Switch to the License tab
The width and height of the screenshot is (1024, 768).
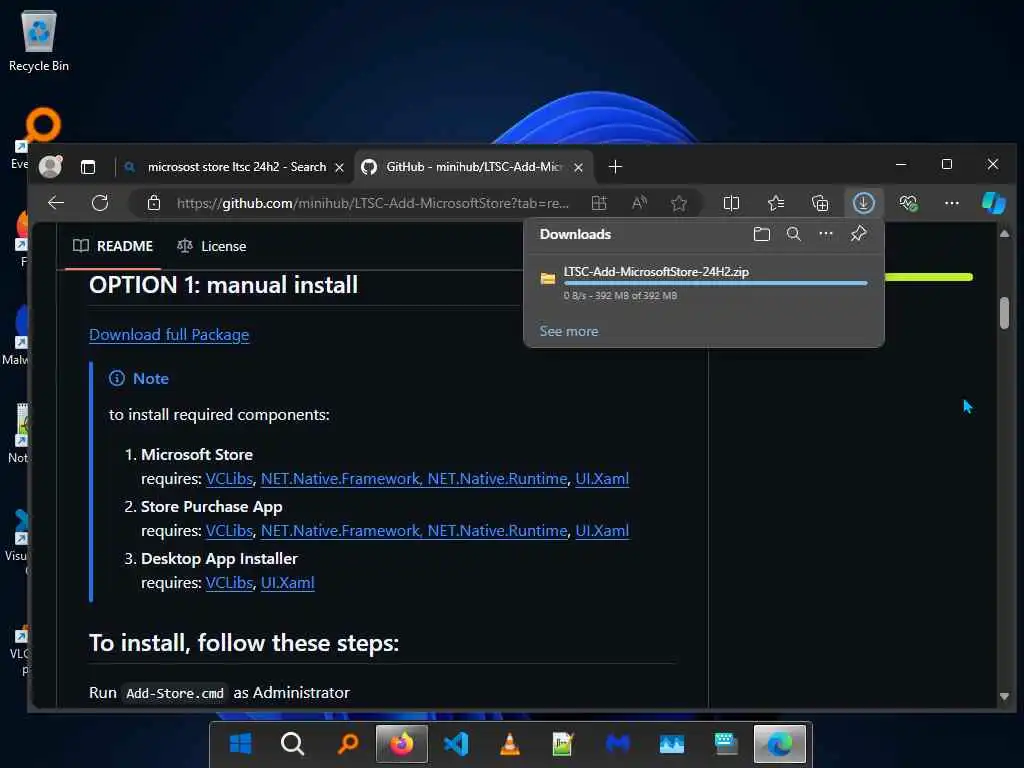(x=212, y=246)
